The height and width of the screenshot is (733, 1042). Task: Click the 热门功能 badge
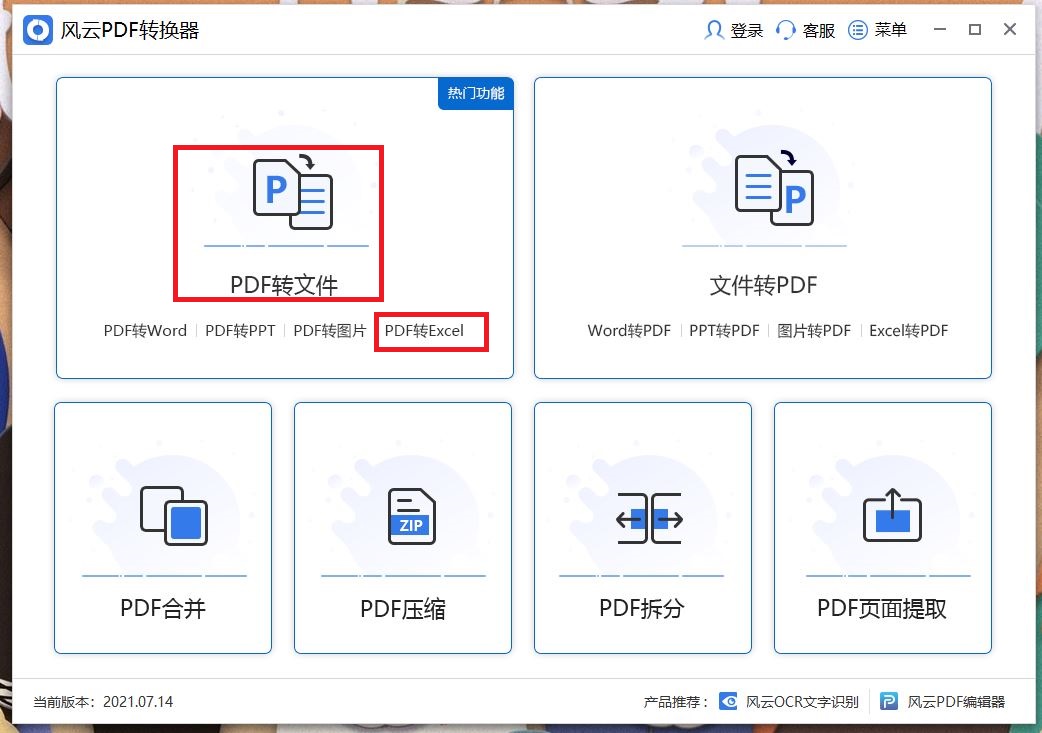[476, 94]
